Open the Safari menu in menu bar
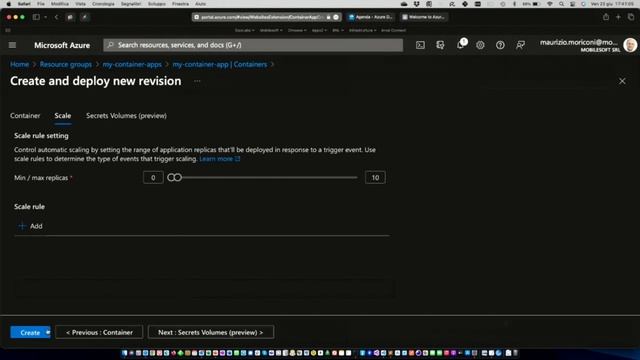The width and height of the screenshot is (640, 360). 24,4
